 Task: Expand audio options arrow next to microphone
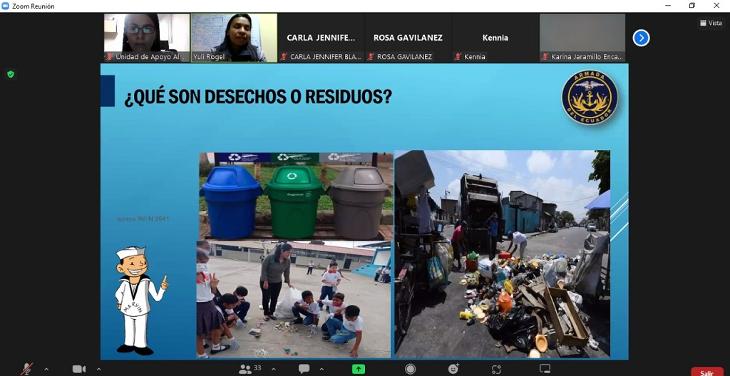(46, 369)
